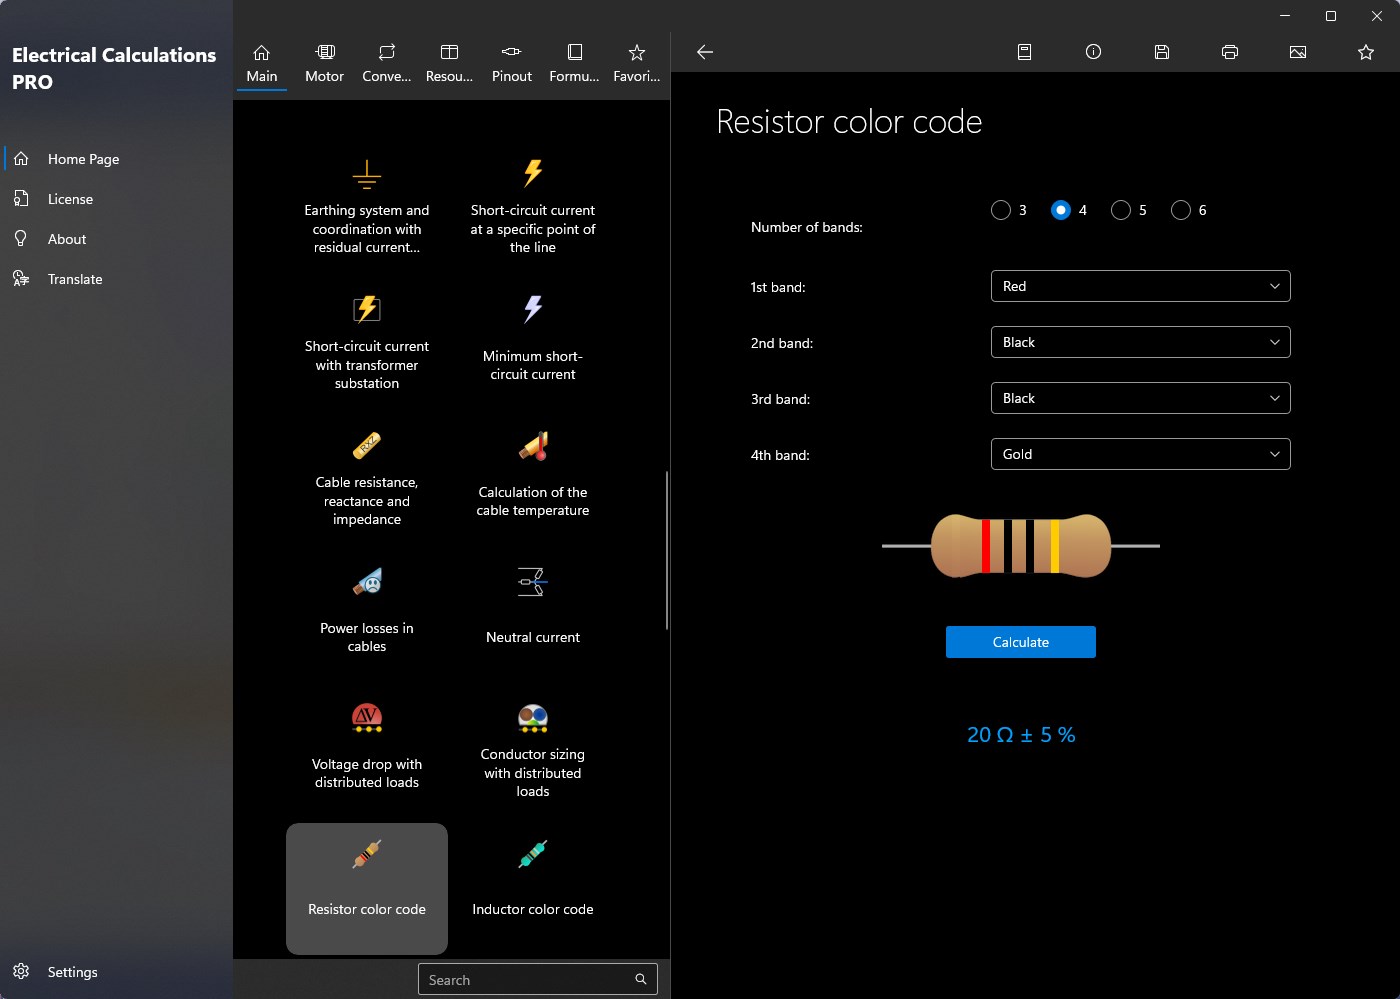This screenshot has width=1400, height=999.
Task: Switch to the Favorites tab
Action: [637, 63]
